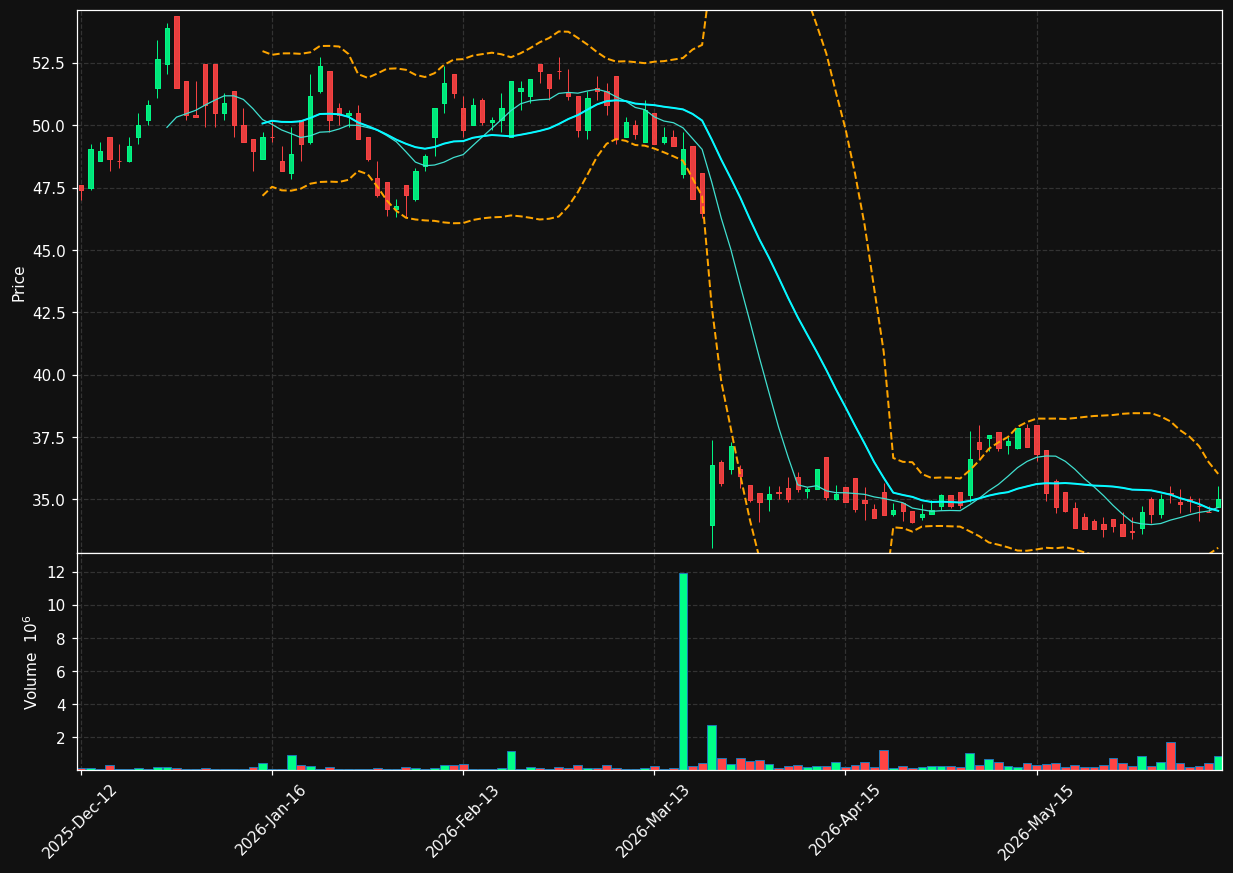Click the 35.0 price axis label

(x=48, y=500)
